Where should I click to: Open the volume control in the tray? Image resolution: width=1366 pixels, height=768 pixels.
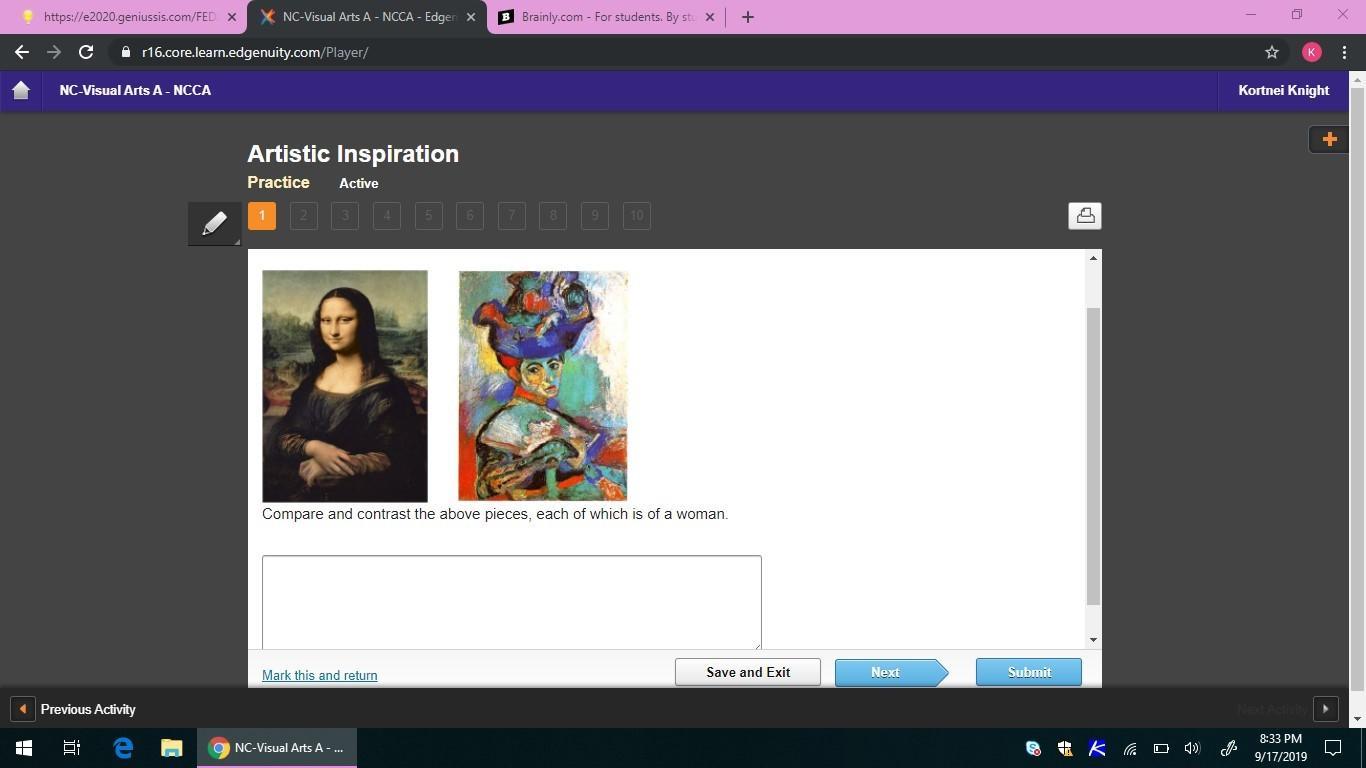[1192, 748]
